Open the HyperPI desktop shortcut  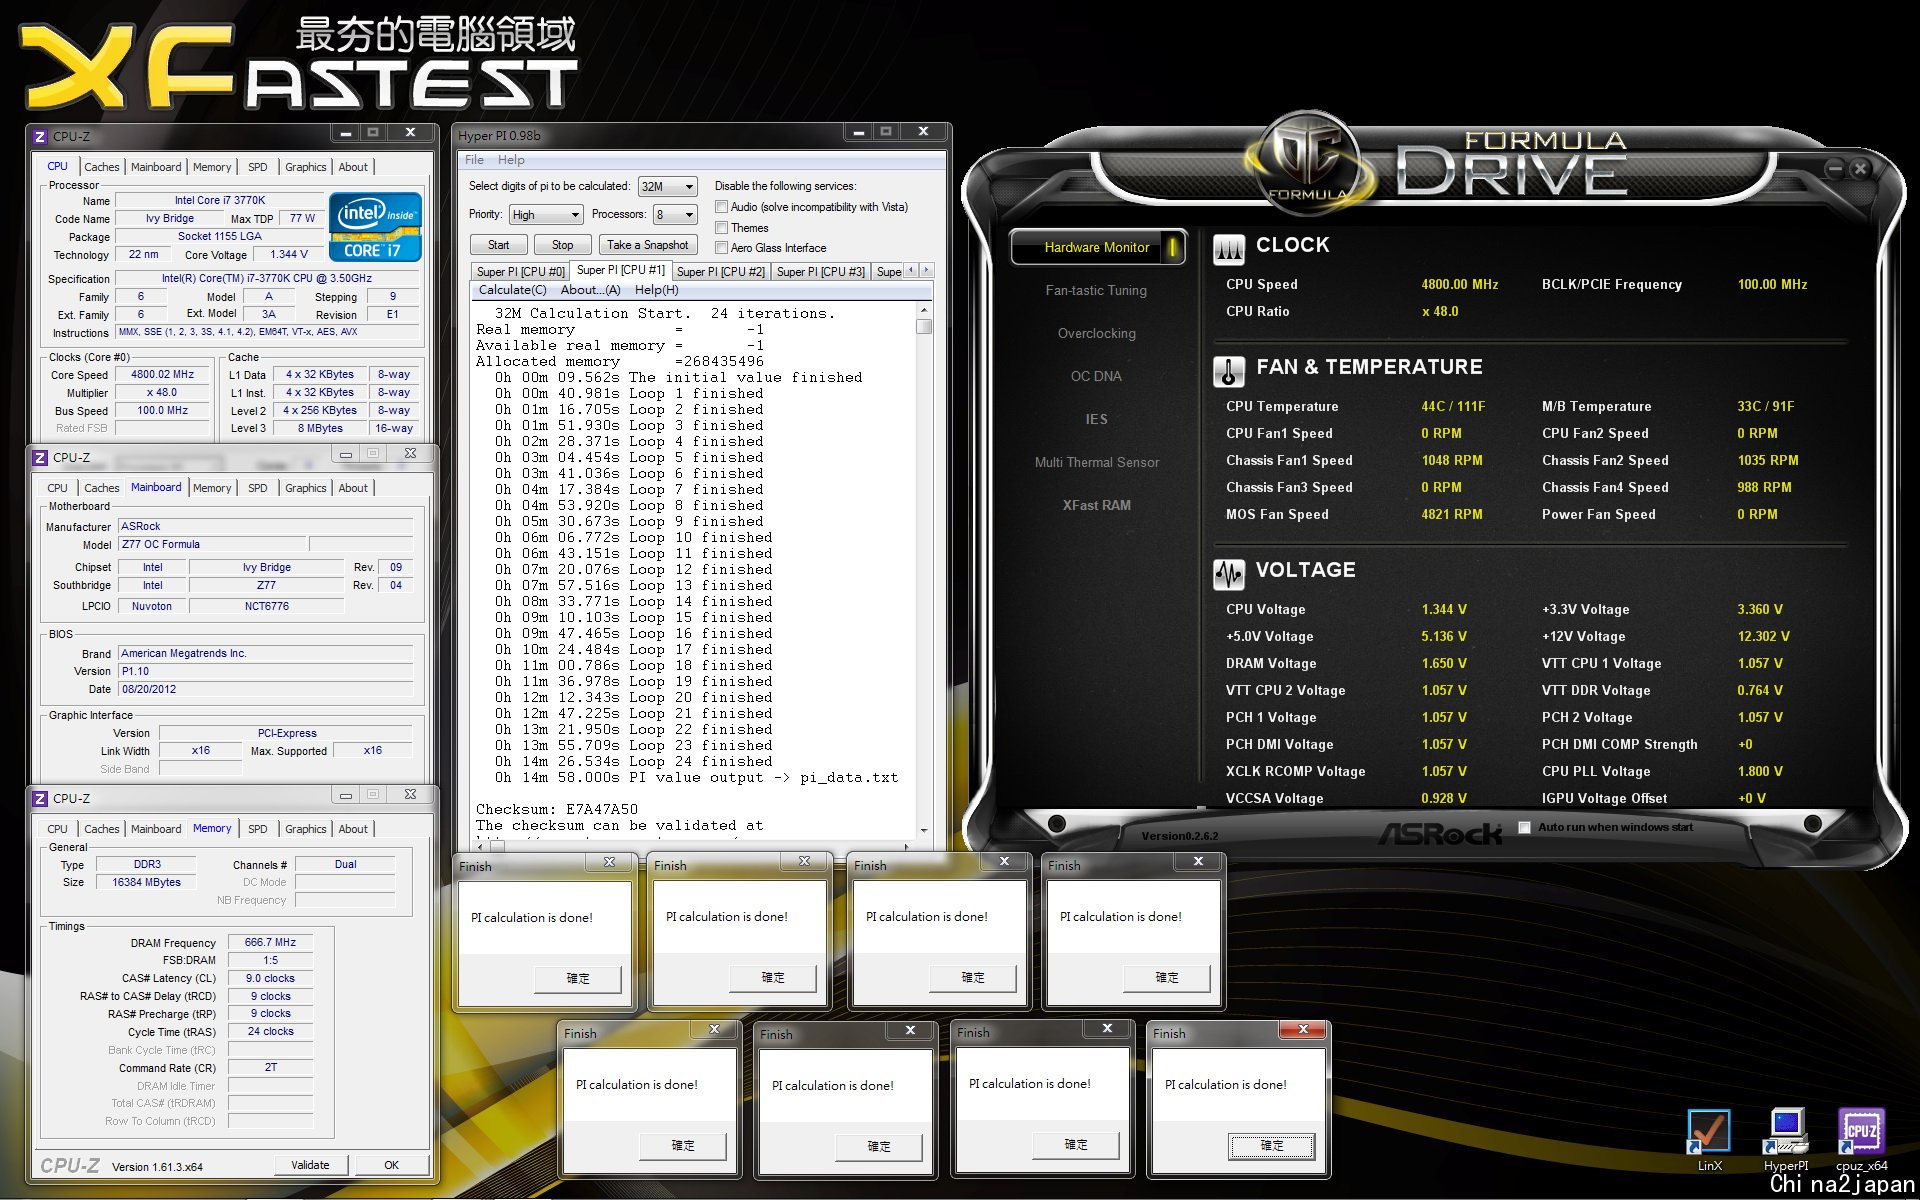point(1786,1140)
